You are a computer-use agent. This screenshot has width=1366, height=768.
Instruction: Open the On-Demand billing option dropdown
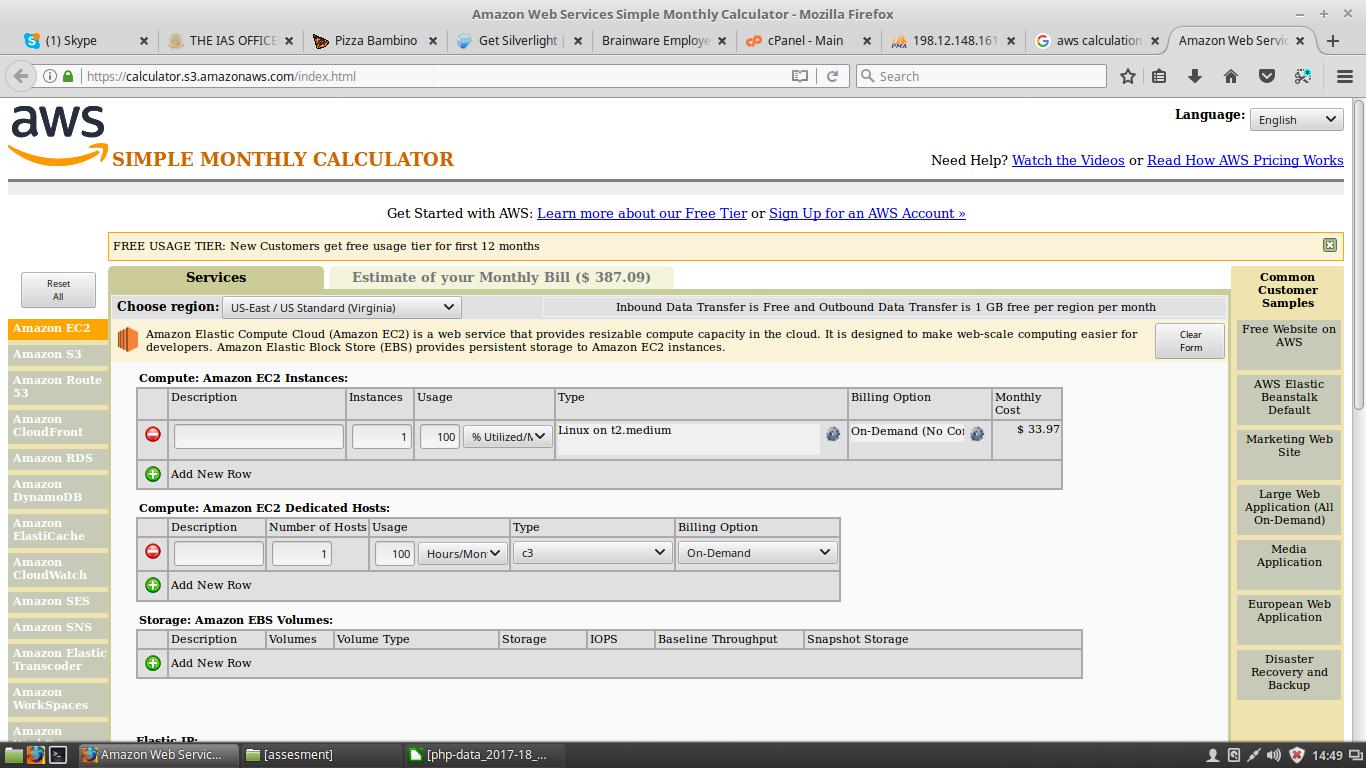click(x=757, y=552)
